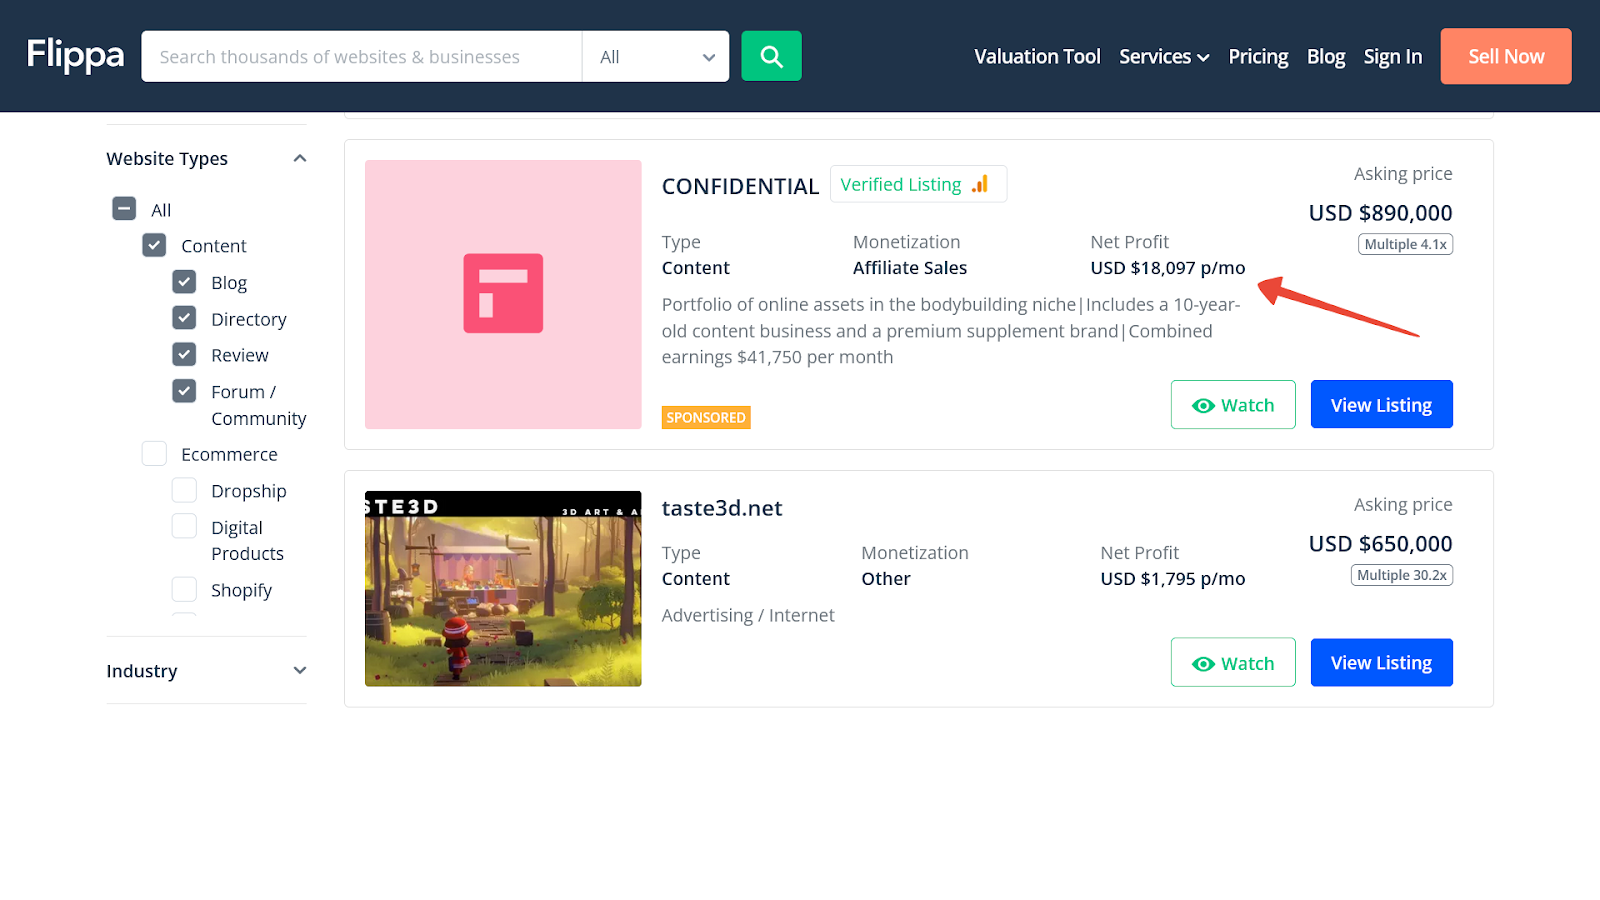Check the Shopify checkbox
Screen dimensions: 1600x900
pos(184,589)
